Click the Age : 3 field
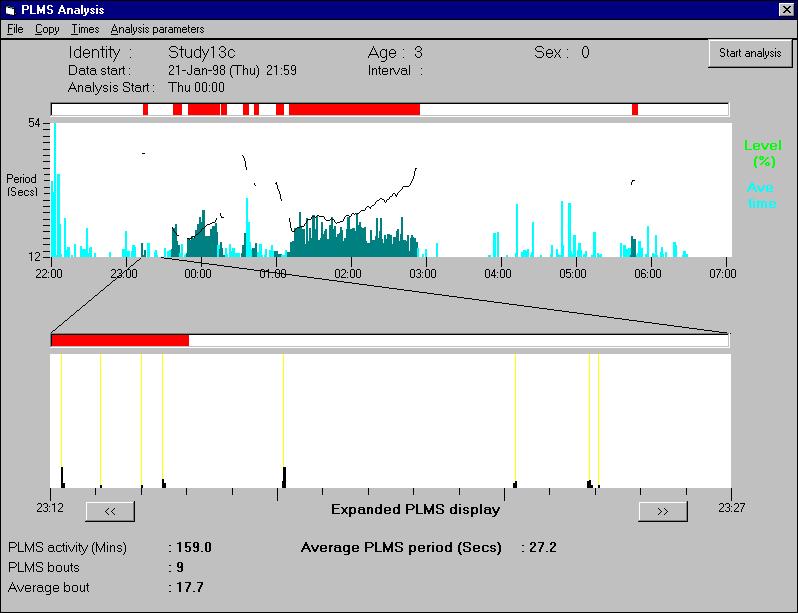The width and height of the screenshot is (798, 613). coord(395,52)
